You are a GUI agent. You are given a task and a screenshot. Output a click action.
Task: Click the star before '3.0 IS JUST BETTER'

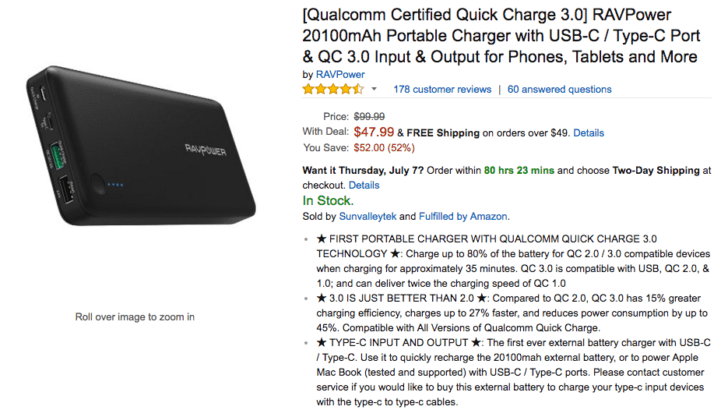[322, 297]
